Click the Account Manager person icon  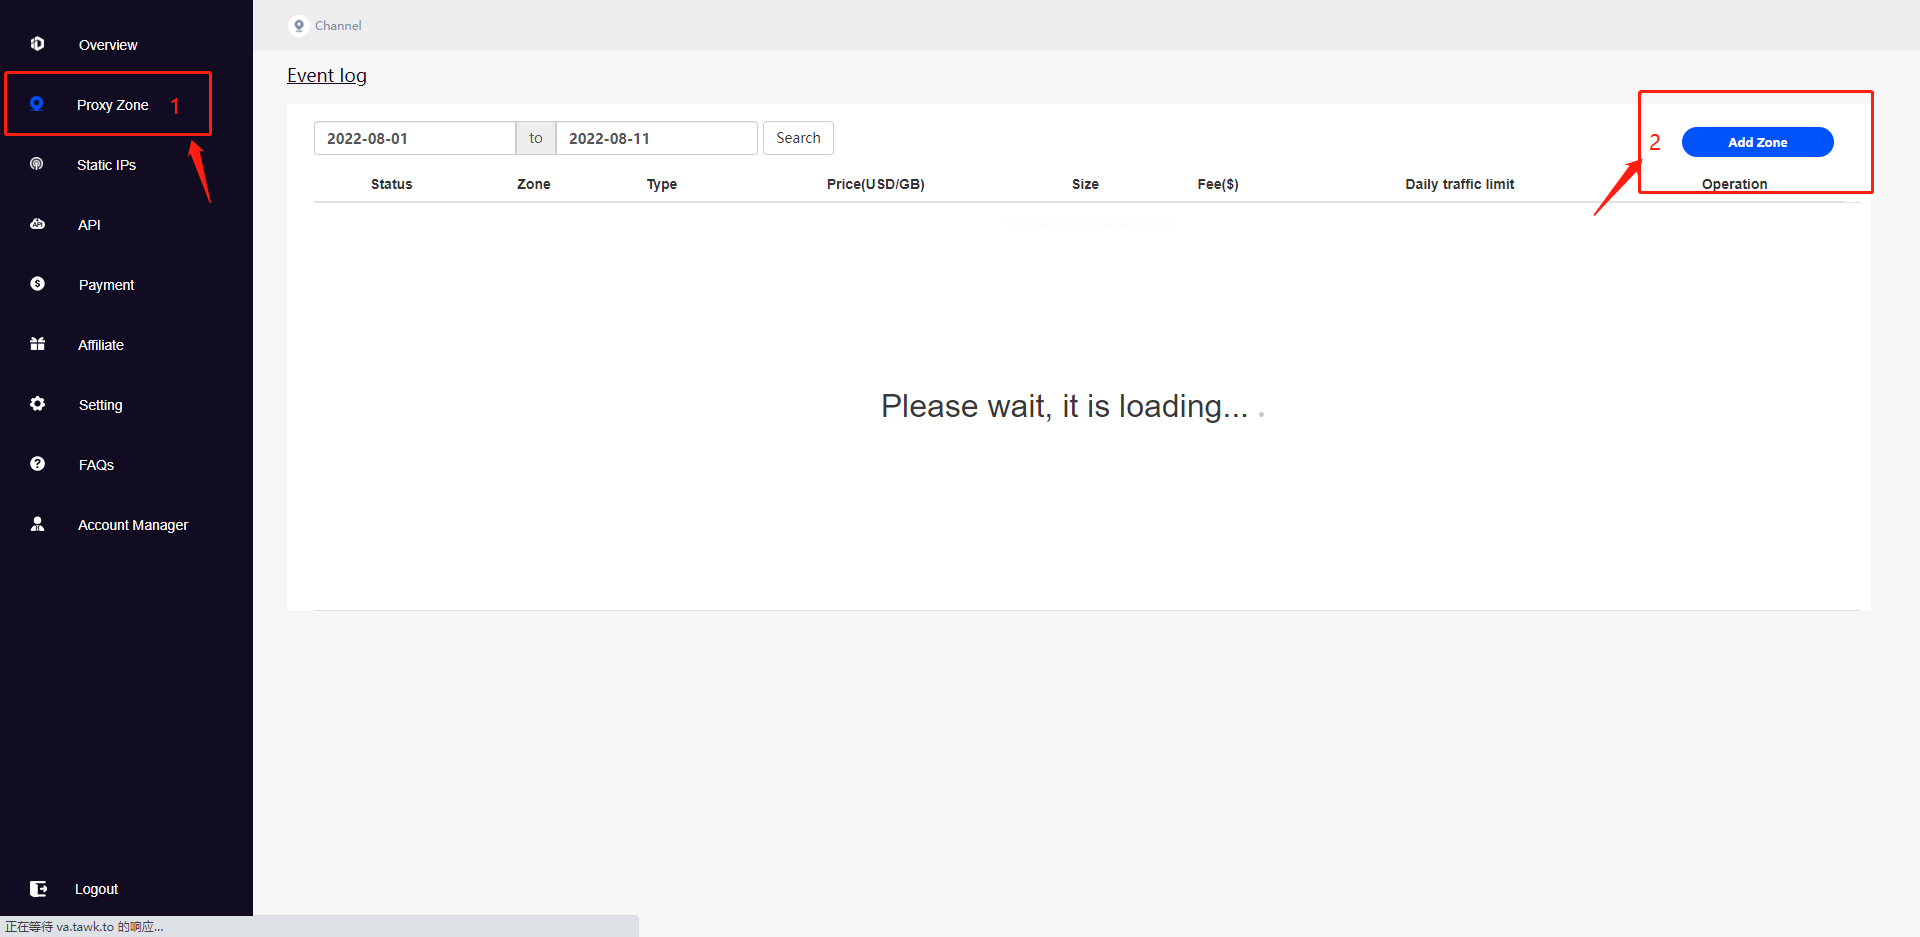point(37,524)
